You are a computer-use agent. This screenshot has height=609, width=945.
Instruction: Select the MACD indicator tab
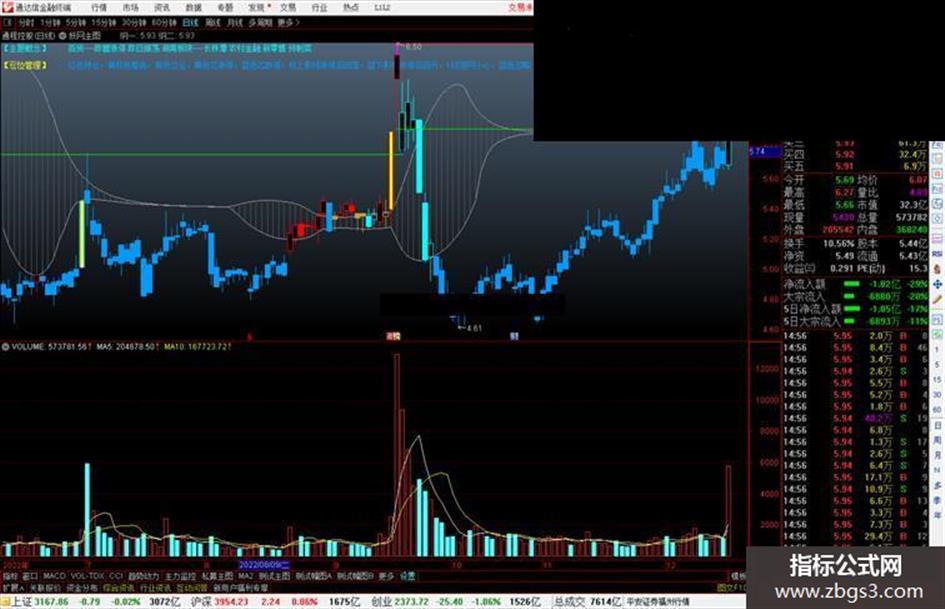coord(54,576)
